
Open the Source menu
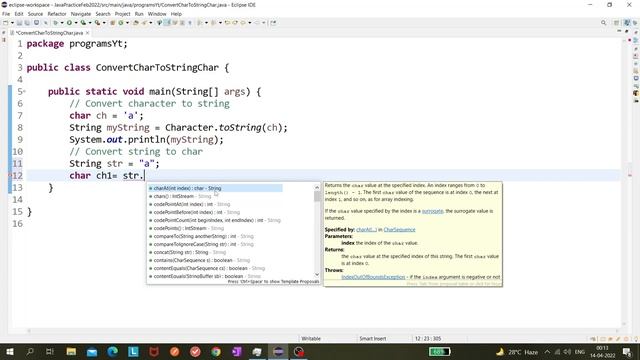click(35, 14)
